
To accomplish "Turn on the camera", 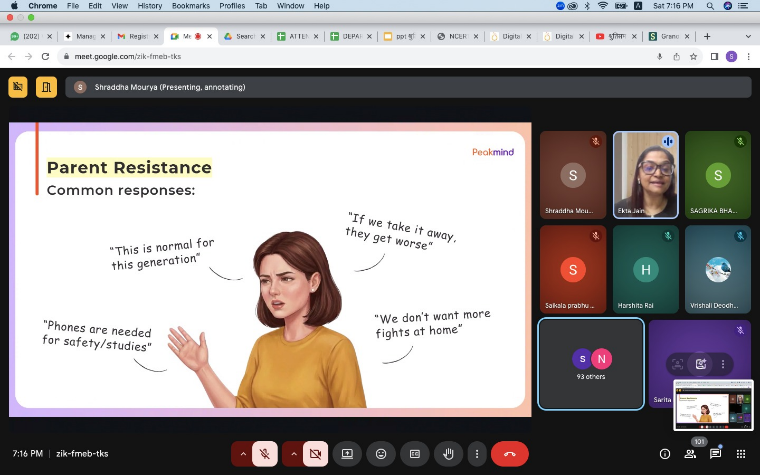I will 315,453.
